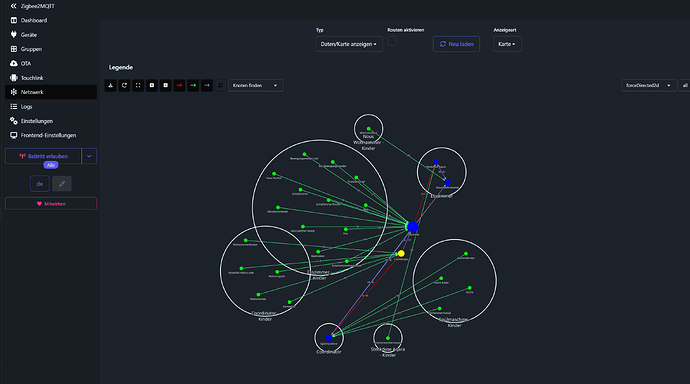The image size is (690, 384).
Task: Collapse the Zigbee2MQTT sidebar with double-chevron icon
Action: coord(13,6)
